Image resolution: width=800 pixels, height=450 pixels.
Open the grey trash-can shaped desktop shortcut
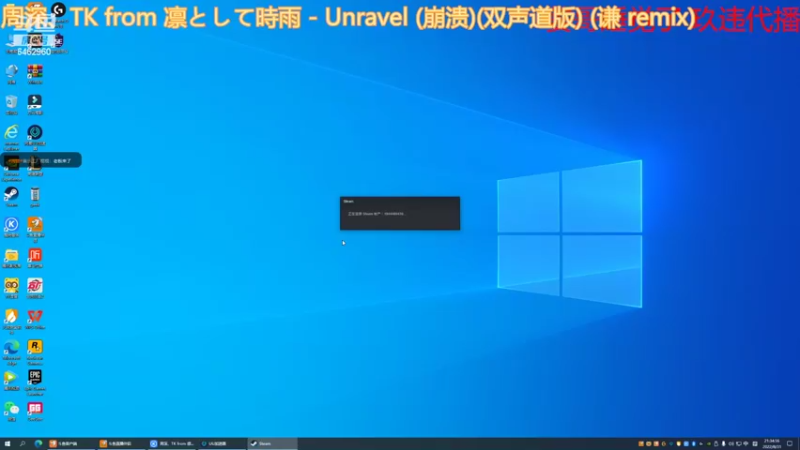point(35,196)
